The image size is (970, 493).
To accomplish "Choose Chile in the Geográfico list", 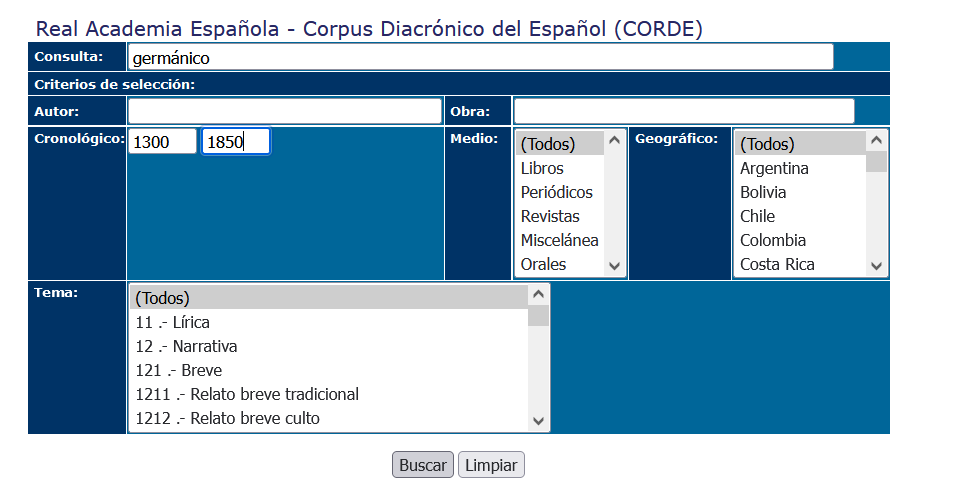I will tap(757, 216).
